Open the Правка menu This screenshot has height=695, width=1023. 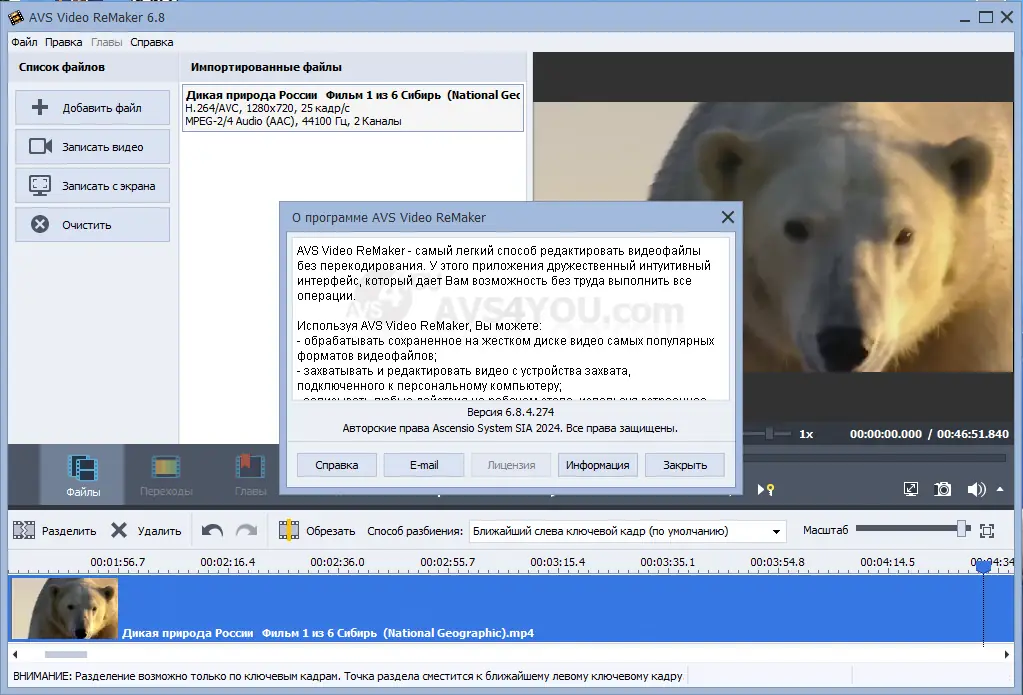(x=63, y=42)
